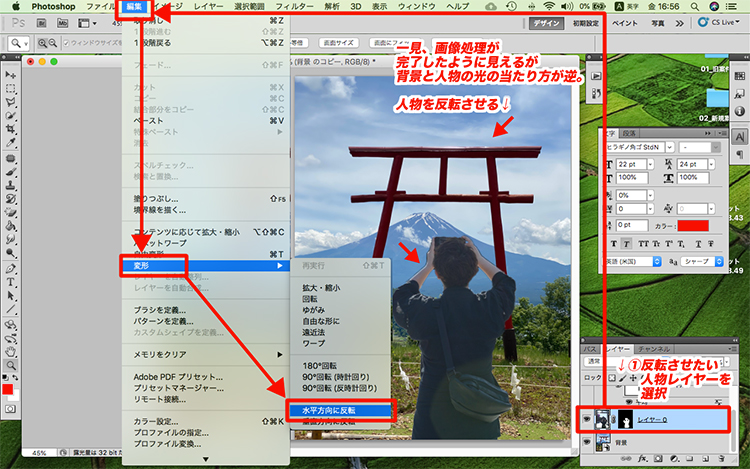Select the Type tool

point(10,282)
